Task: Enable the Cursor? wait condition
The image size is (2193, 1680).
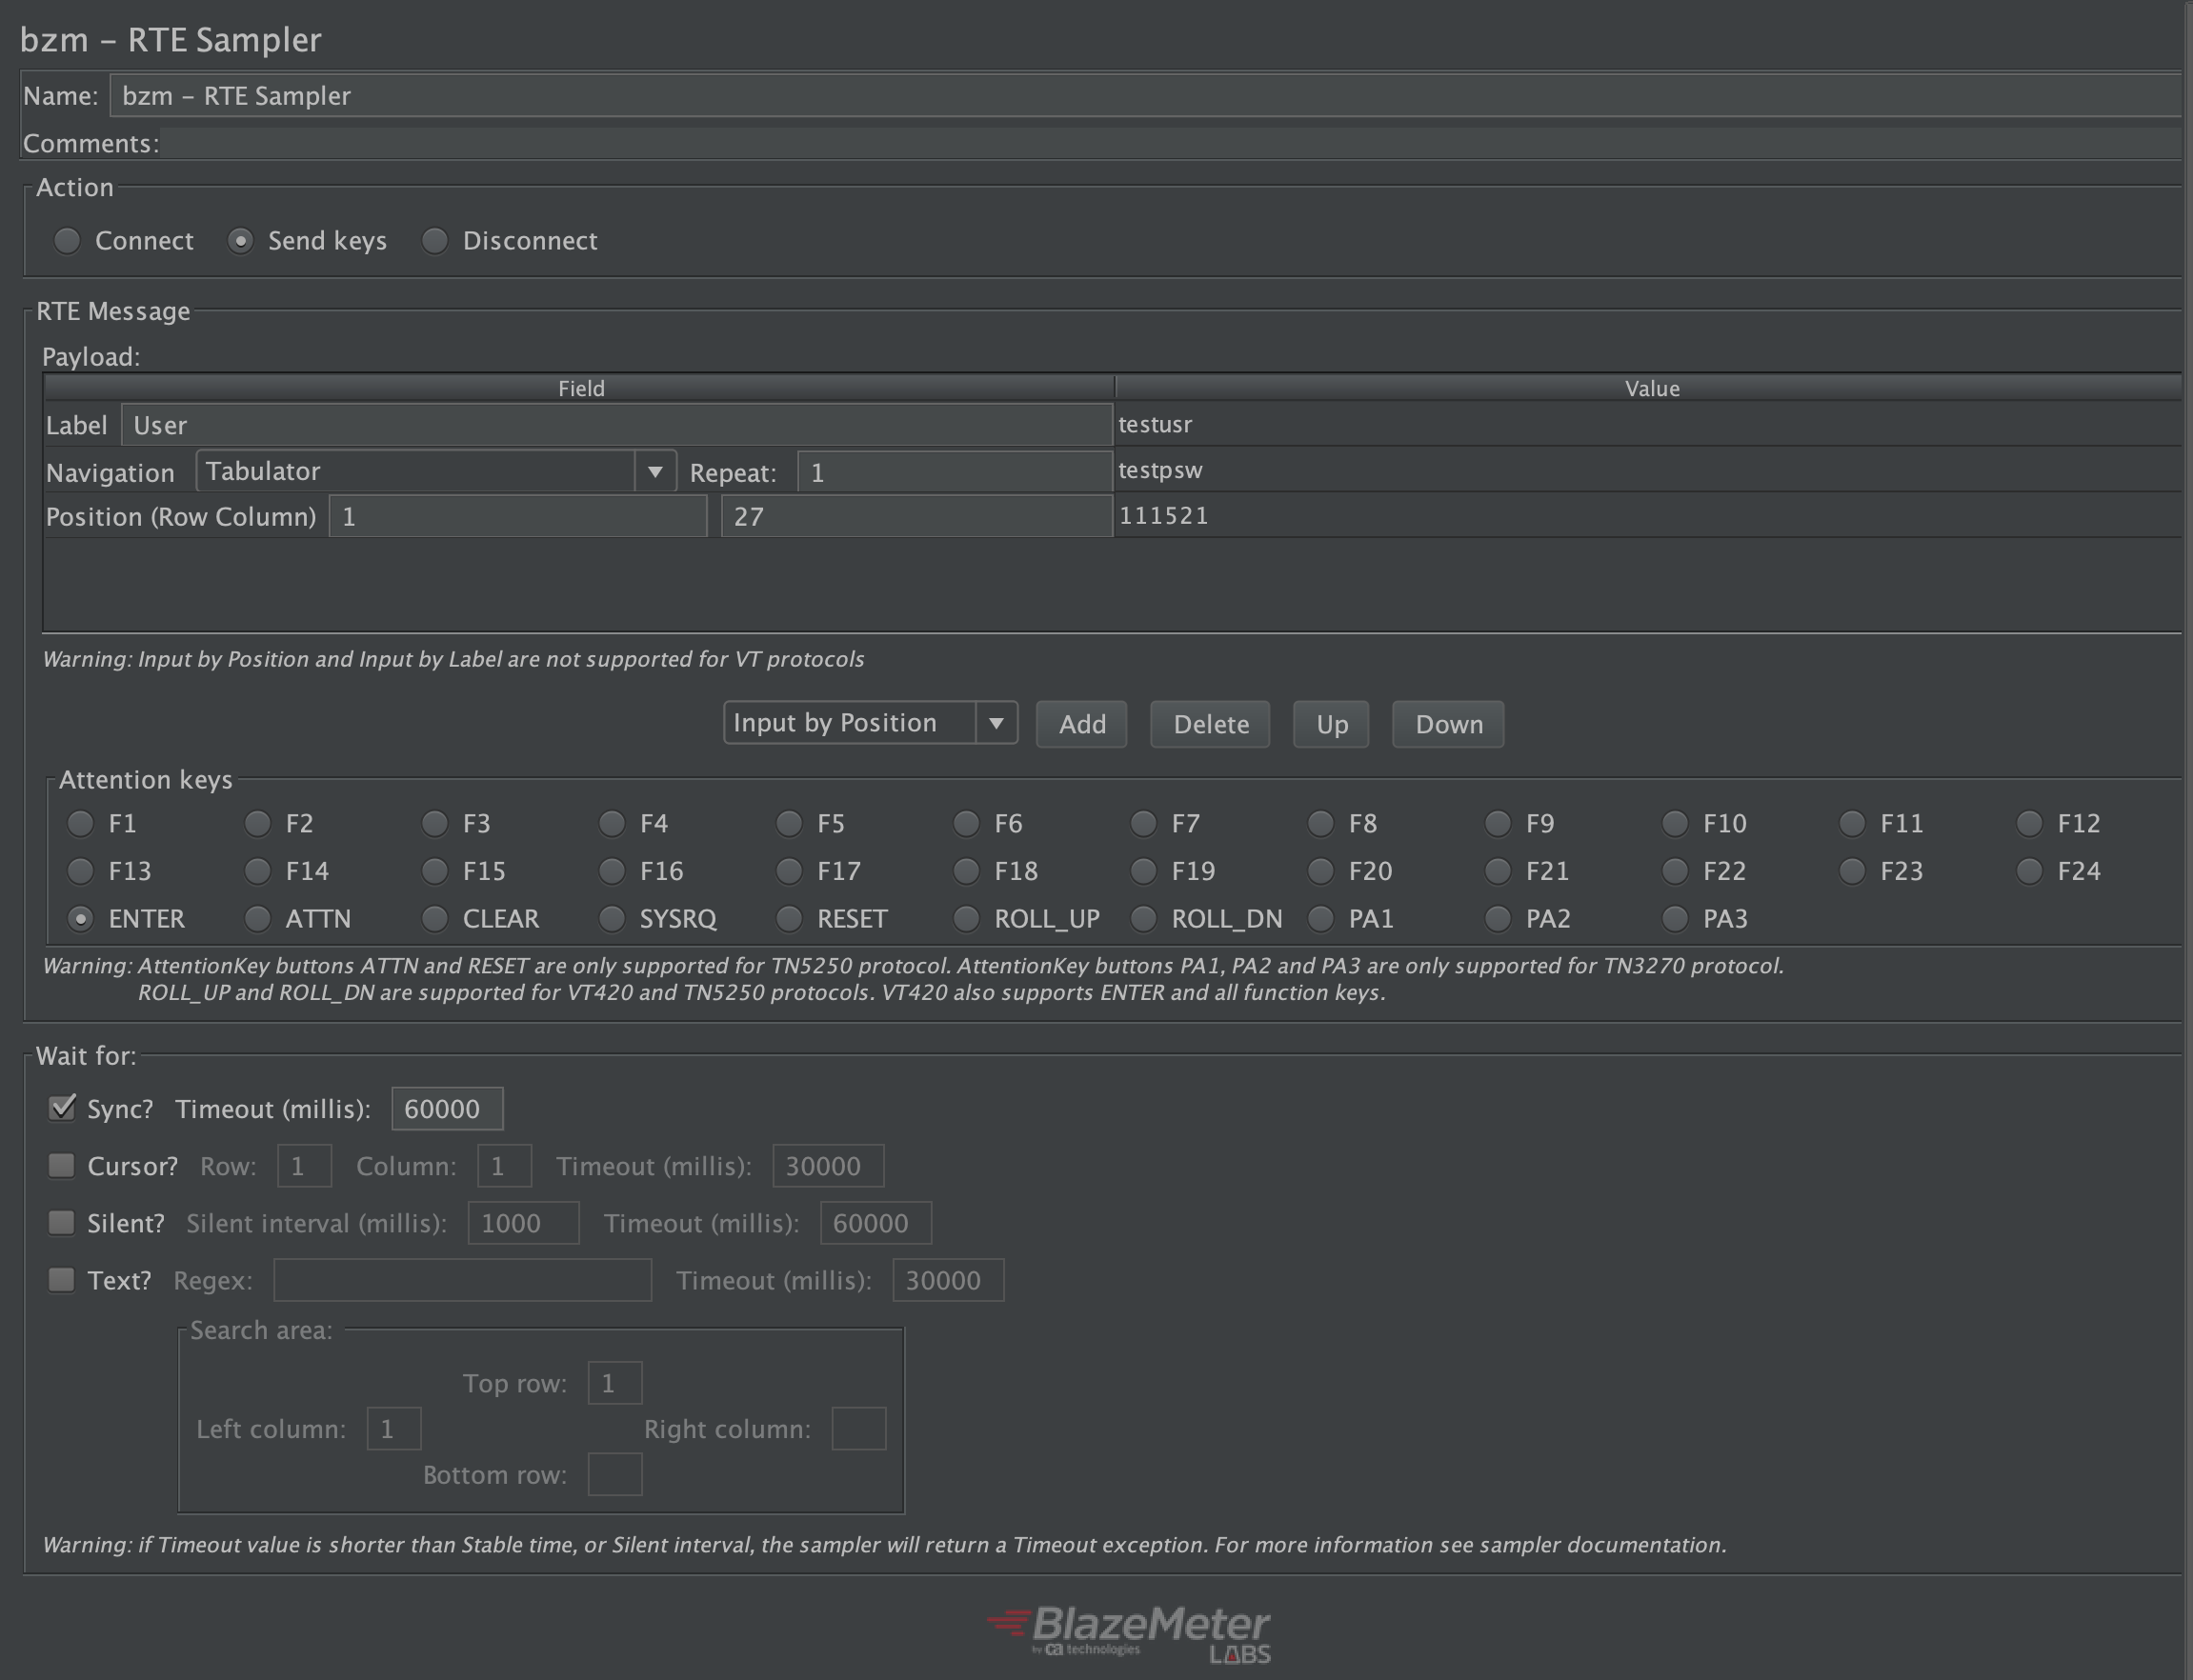Action: point(62,1165)
